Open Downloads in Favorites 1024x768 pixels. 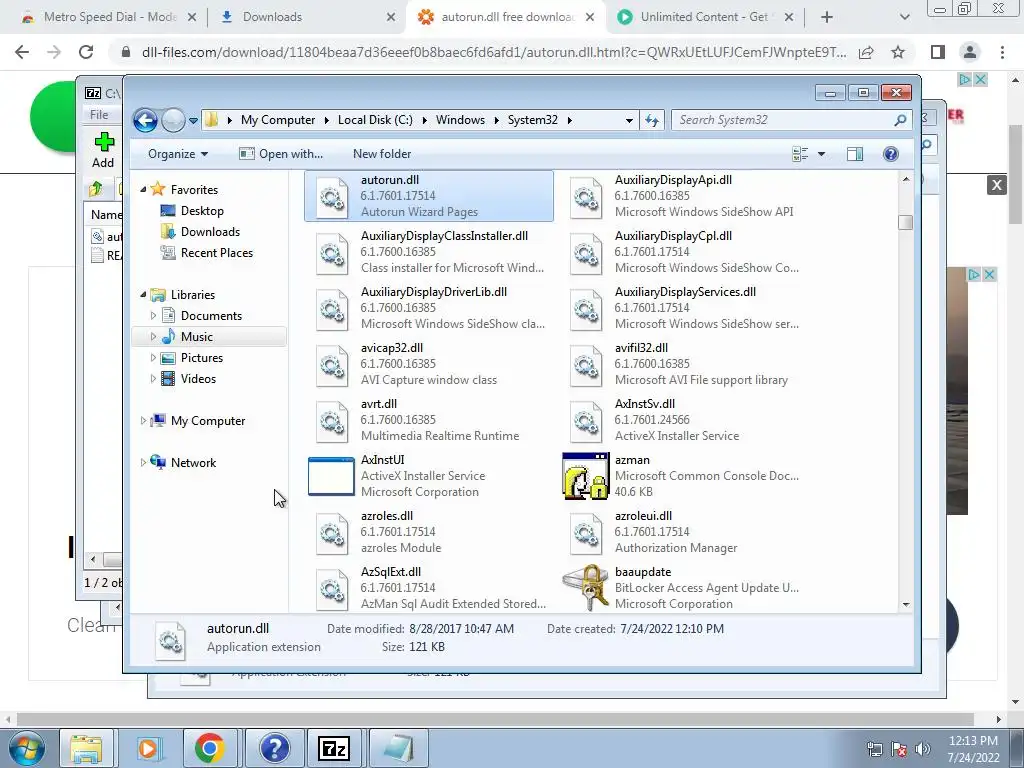coord(210,232)
